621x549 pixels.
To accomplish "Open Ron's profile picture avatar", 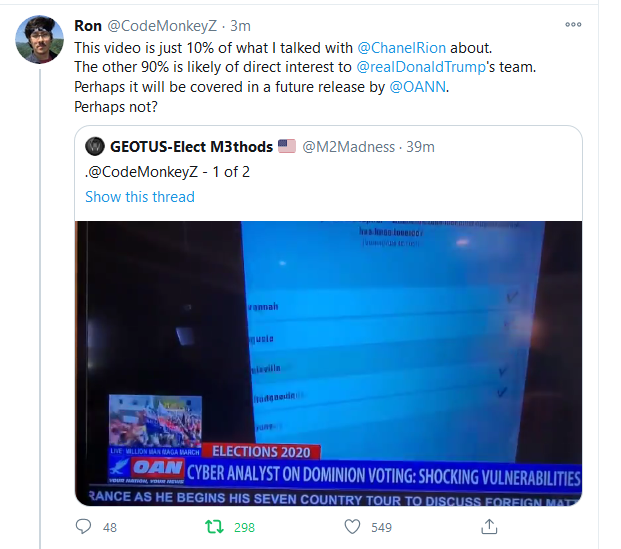I will pos(39,40).
